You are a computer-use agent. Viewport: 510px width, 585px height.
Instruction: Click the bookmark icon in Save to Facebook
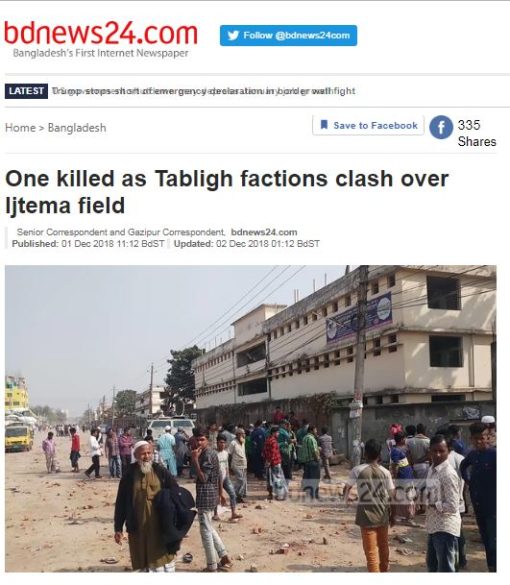coord(324,125)
